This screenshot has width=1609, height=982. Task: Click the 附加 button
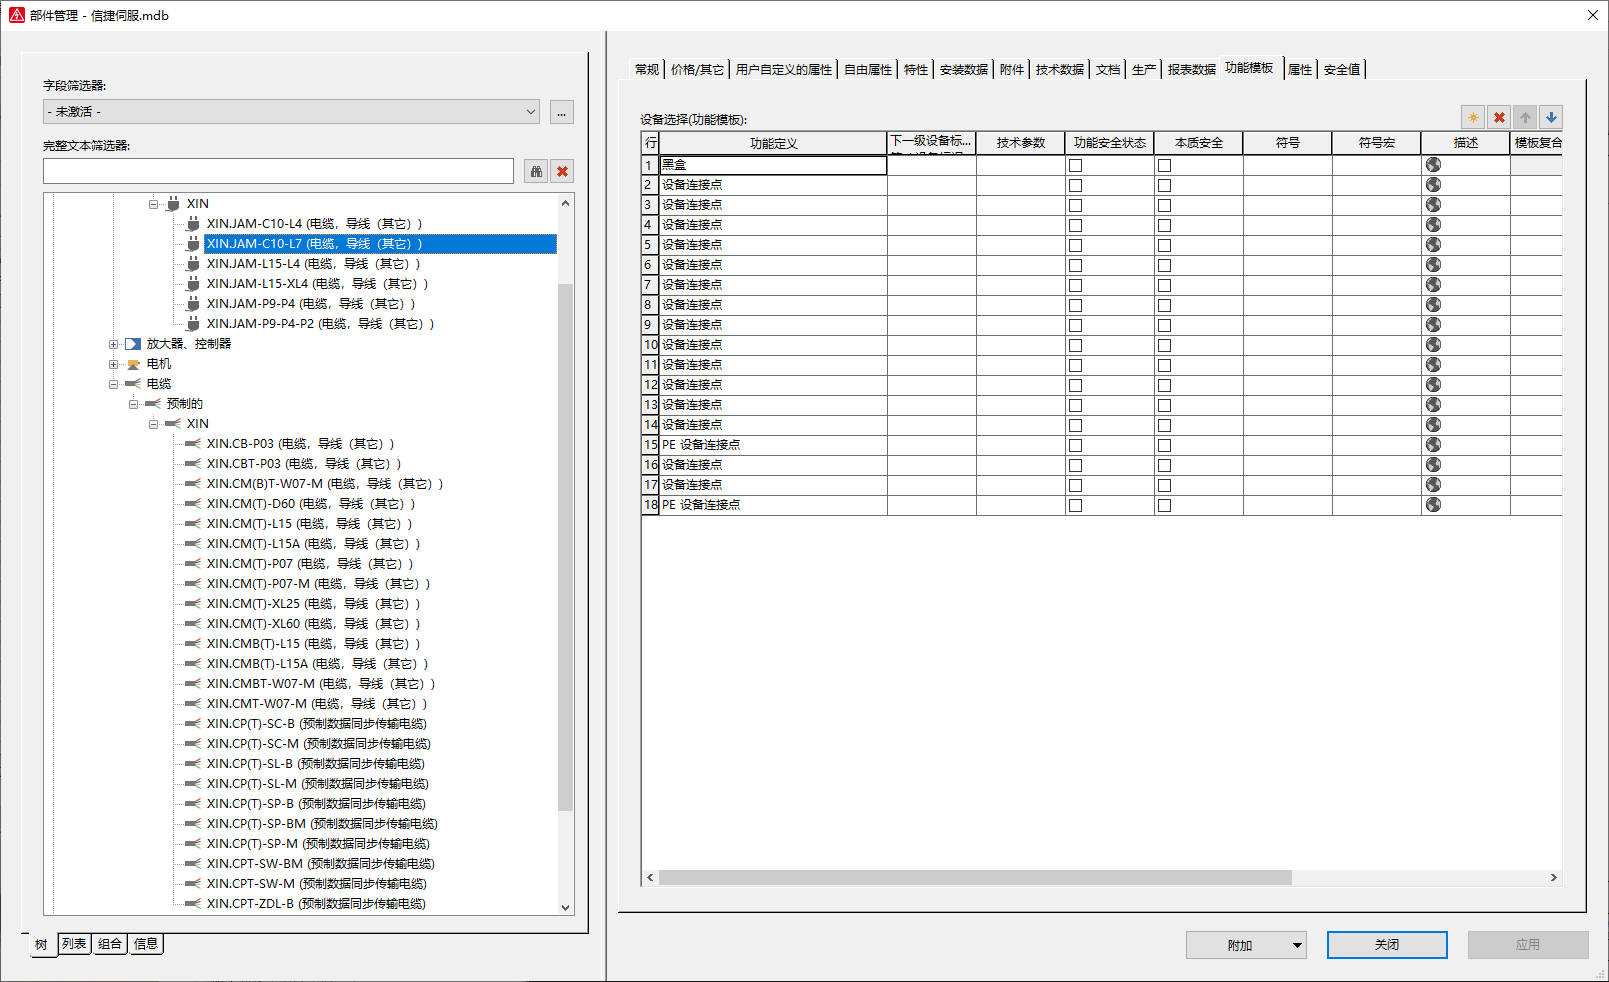click(x=1245, y=945)
